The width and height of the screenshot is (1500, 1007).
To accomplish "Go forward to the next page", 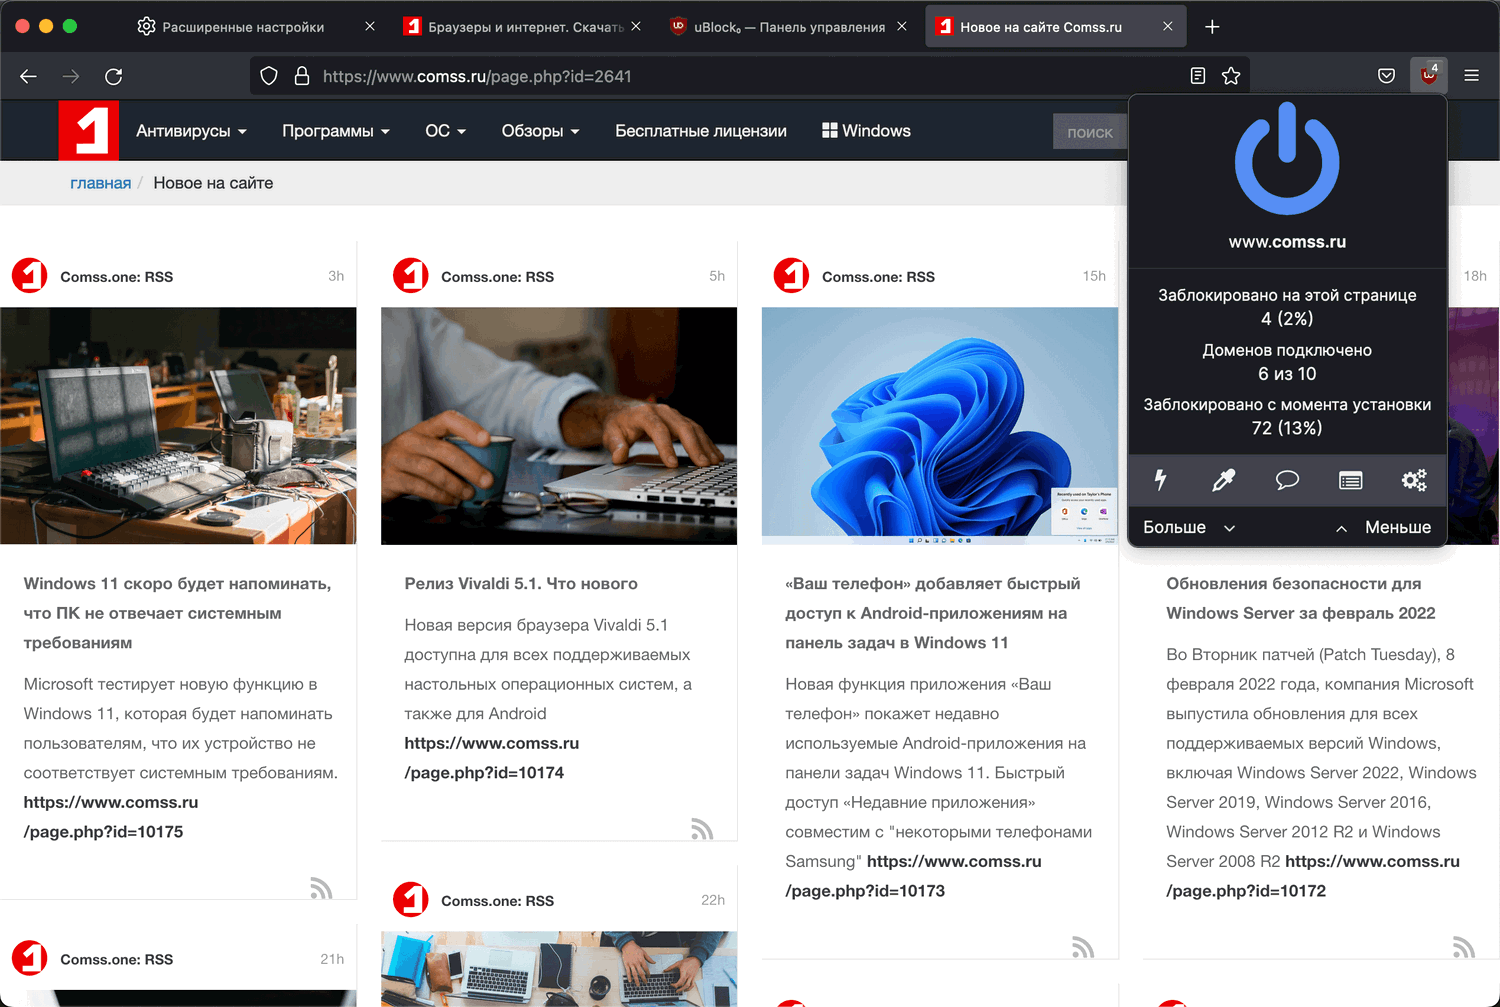I will click(71, 76).
